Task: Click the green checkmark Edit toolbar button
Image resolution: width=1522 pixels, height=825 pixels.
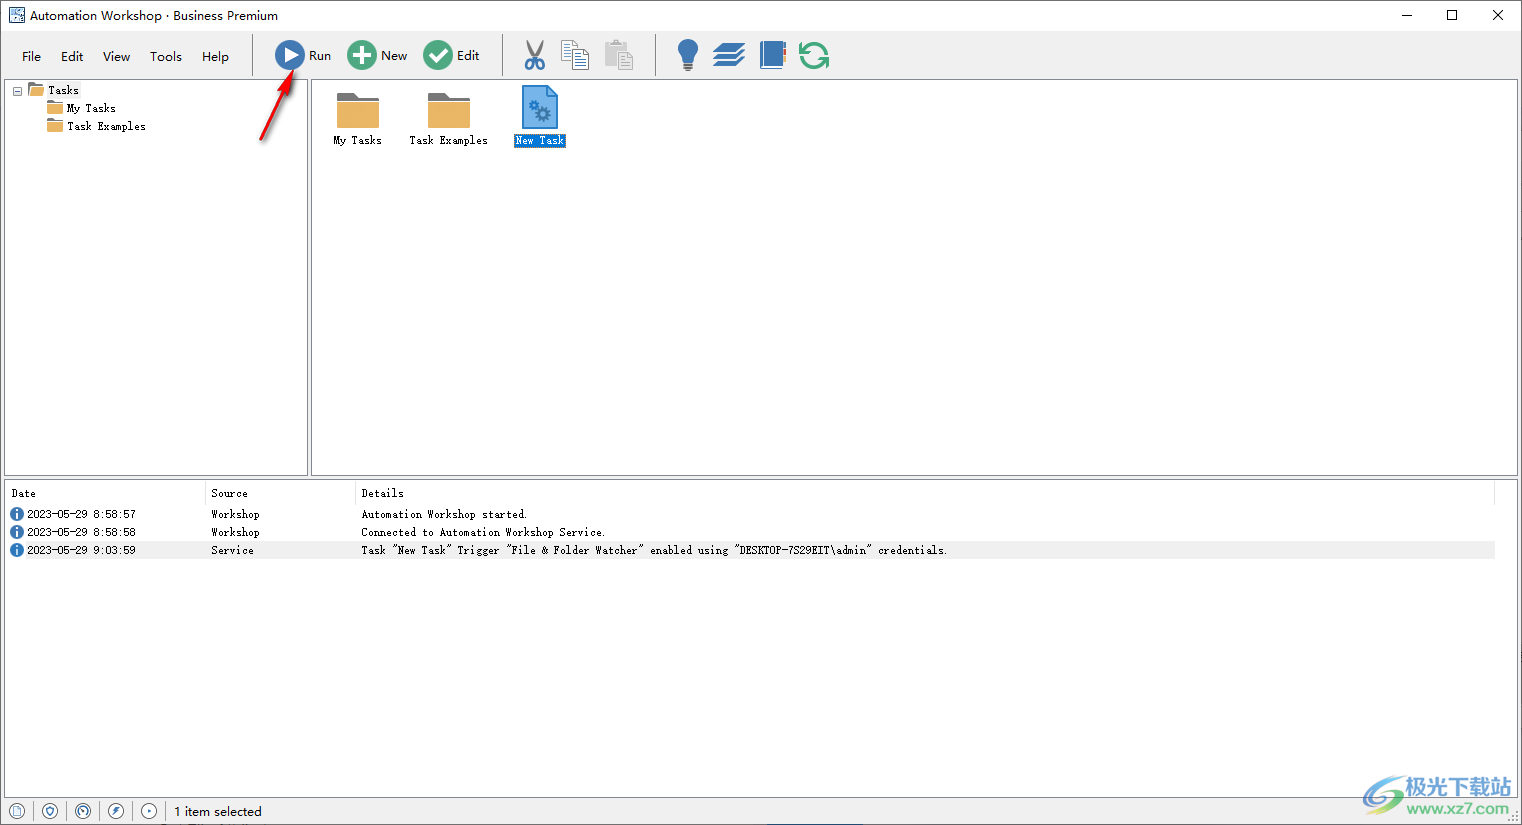Action: click(451, 55)
